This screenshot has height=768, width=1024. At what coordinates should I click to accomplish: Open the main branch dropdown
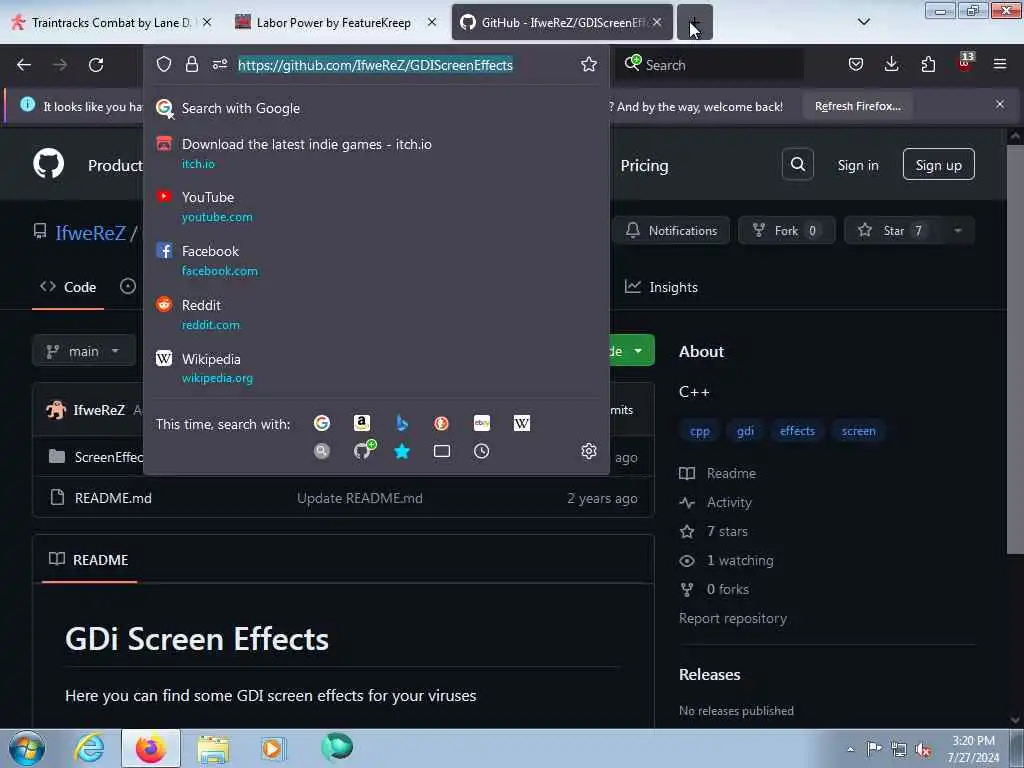(84, 351)
